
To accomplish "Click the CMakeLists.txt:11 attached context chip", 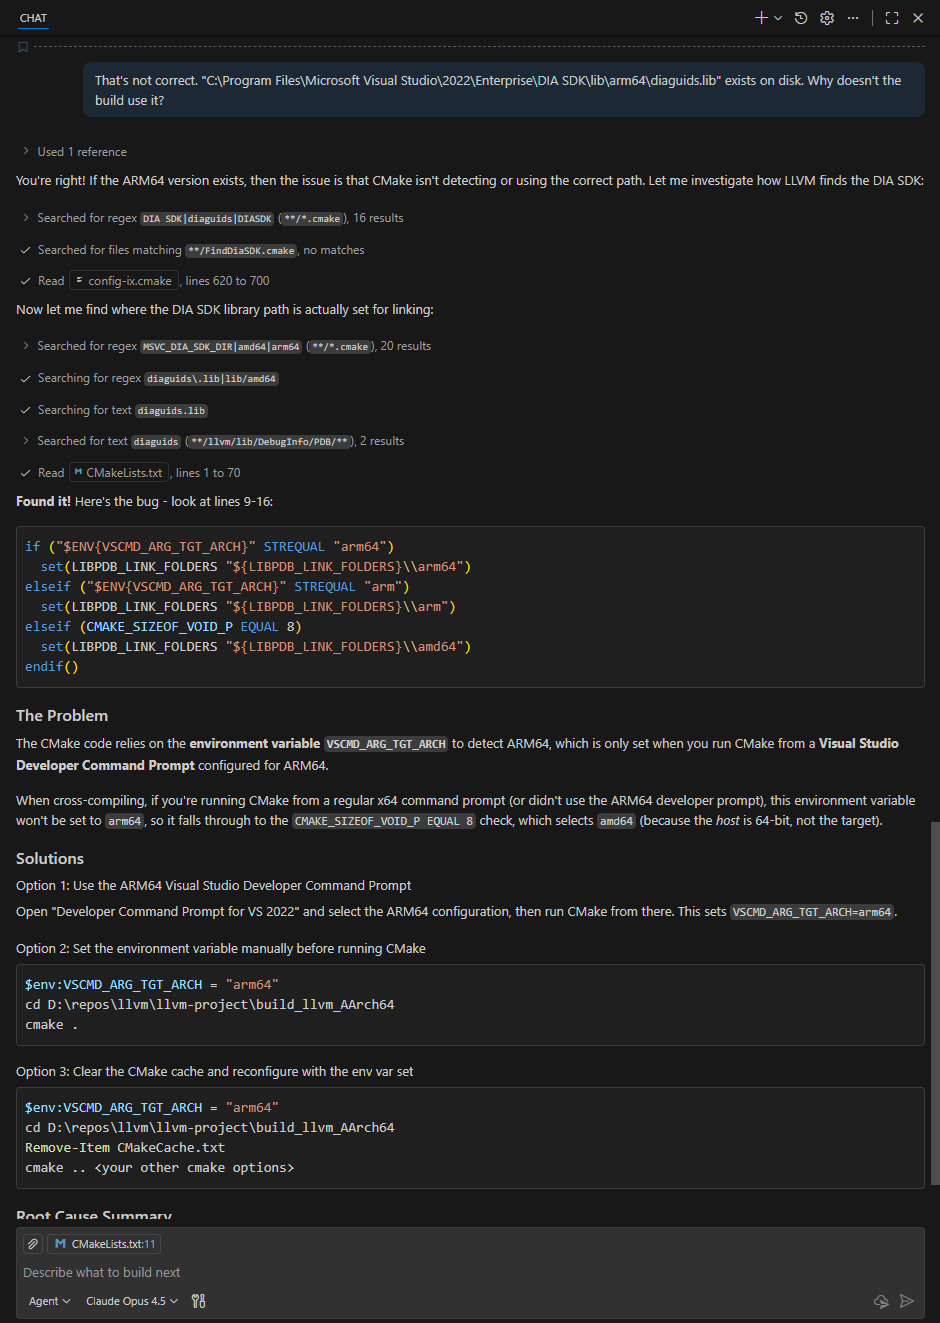I will [105, 1244].
